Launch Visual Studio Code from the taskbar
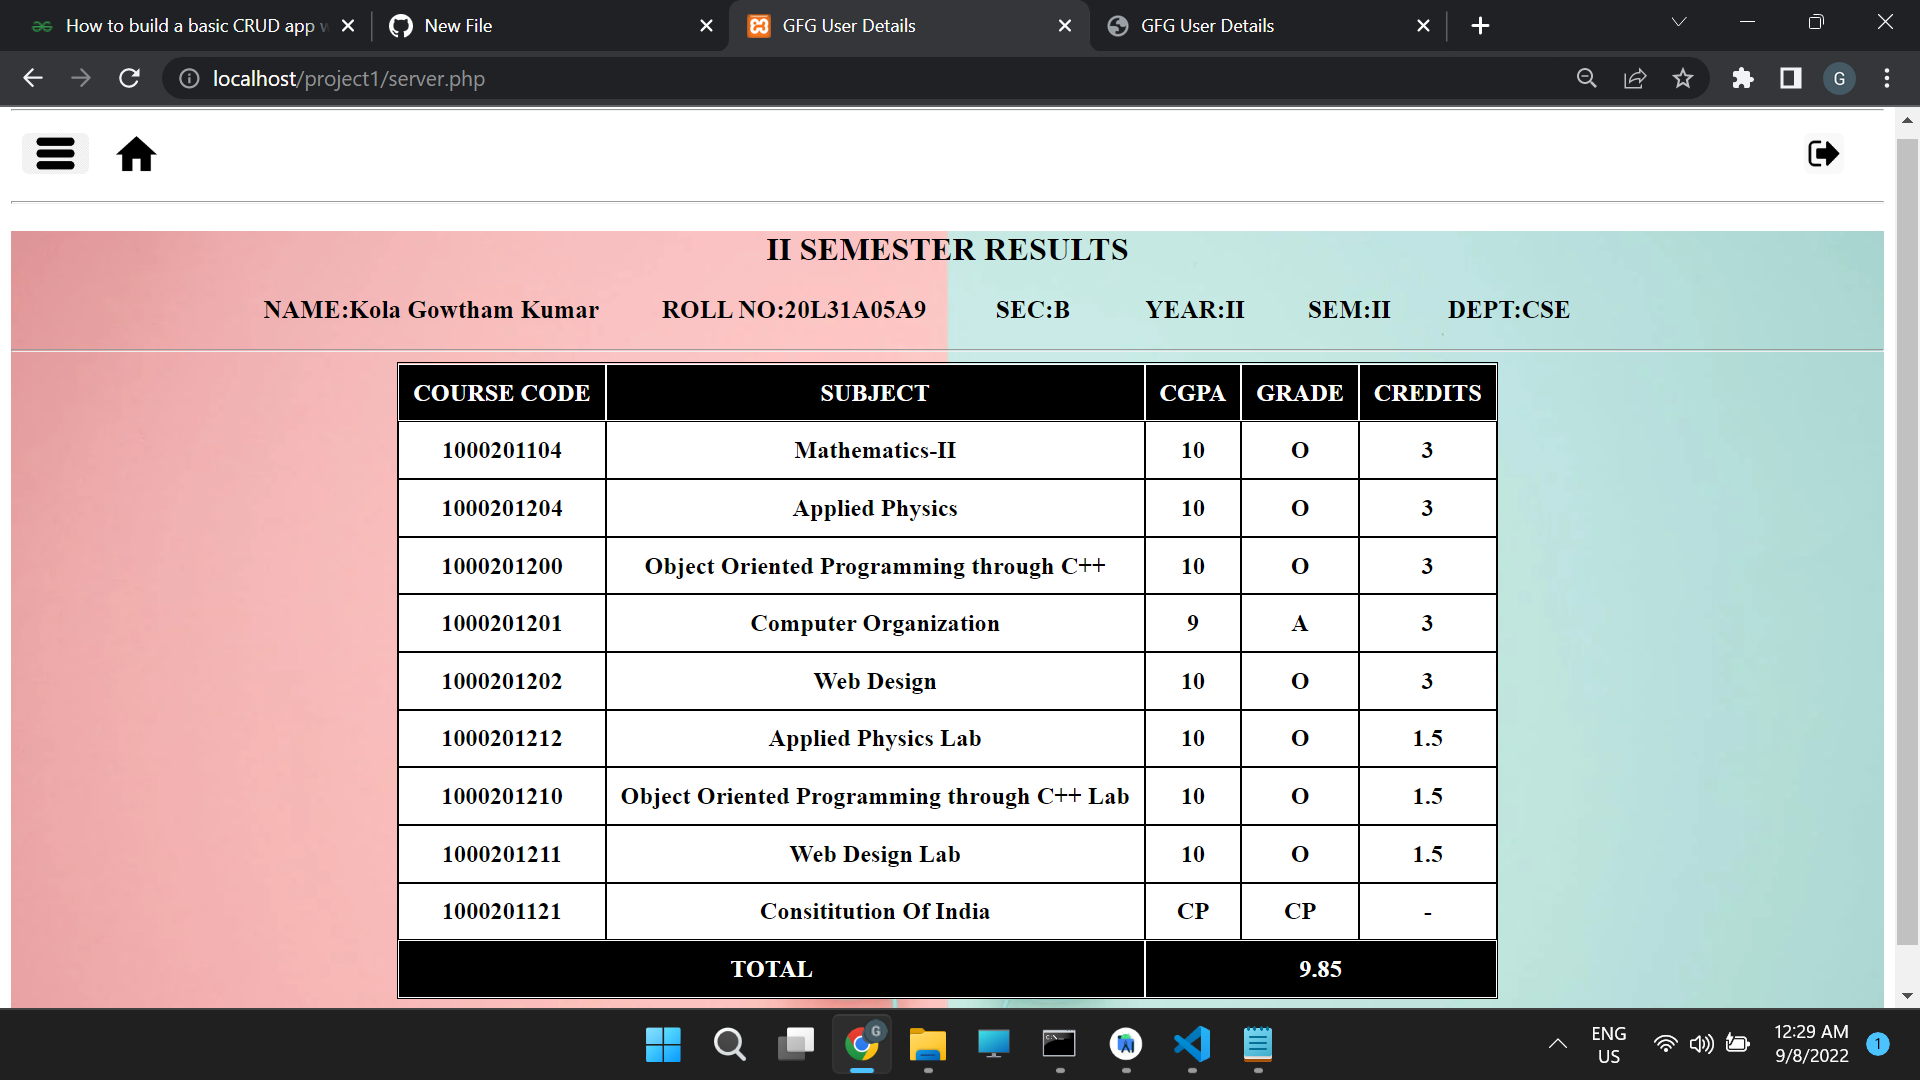 click(x=1192, y=1046)
